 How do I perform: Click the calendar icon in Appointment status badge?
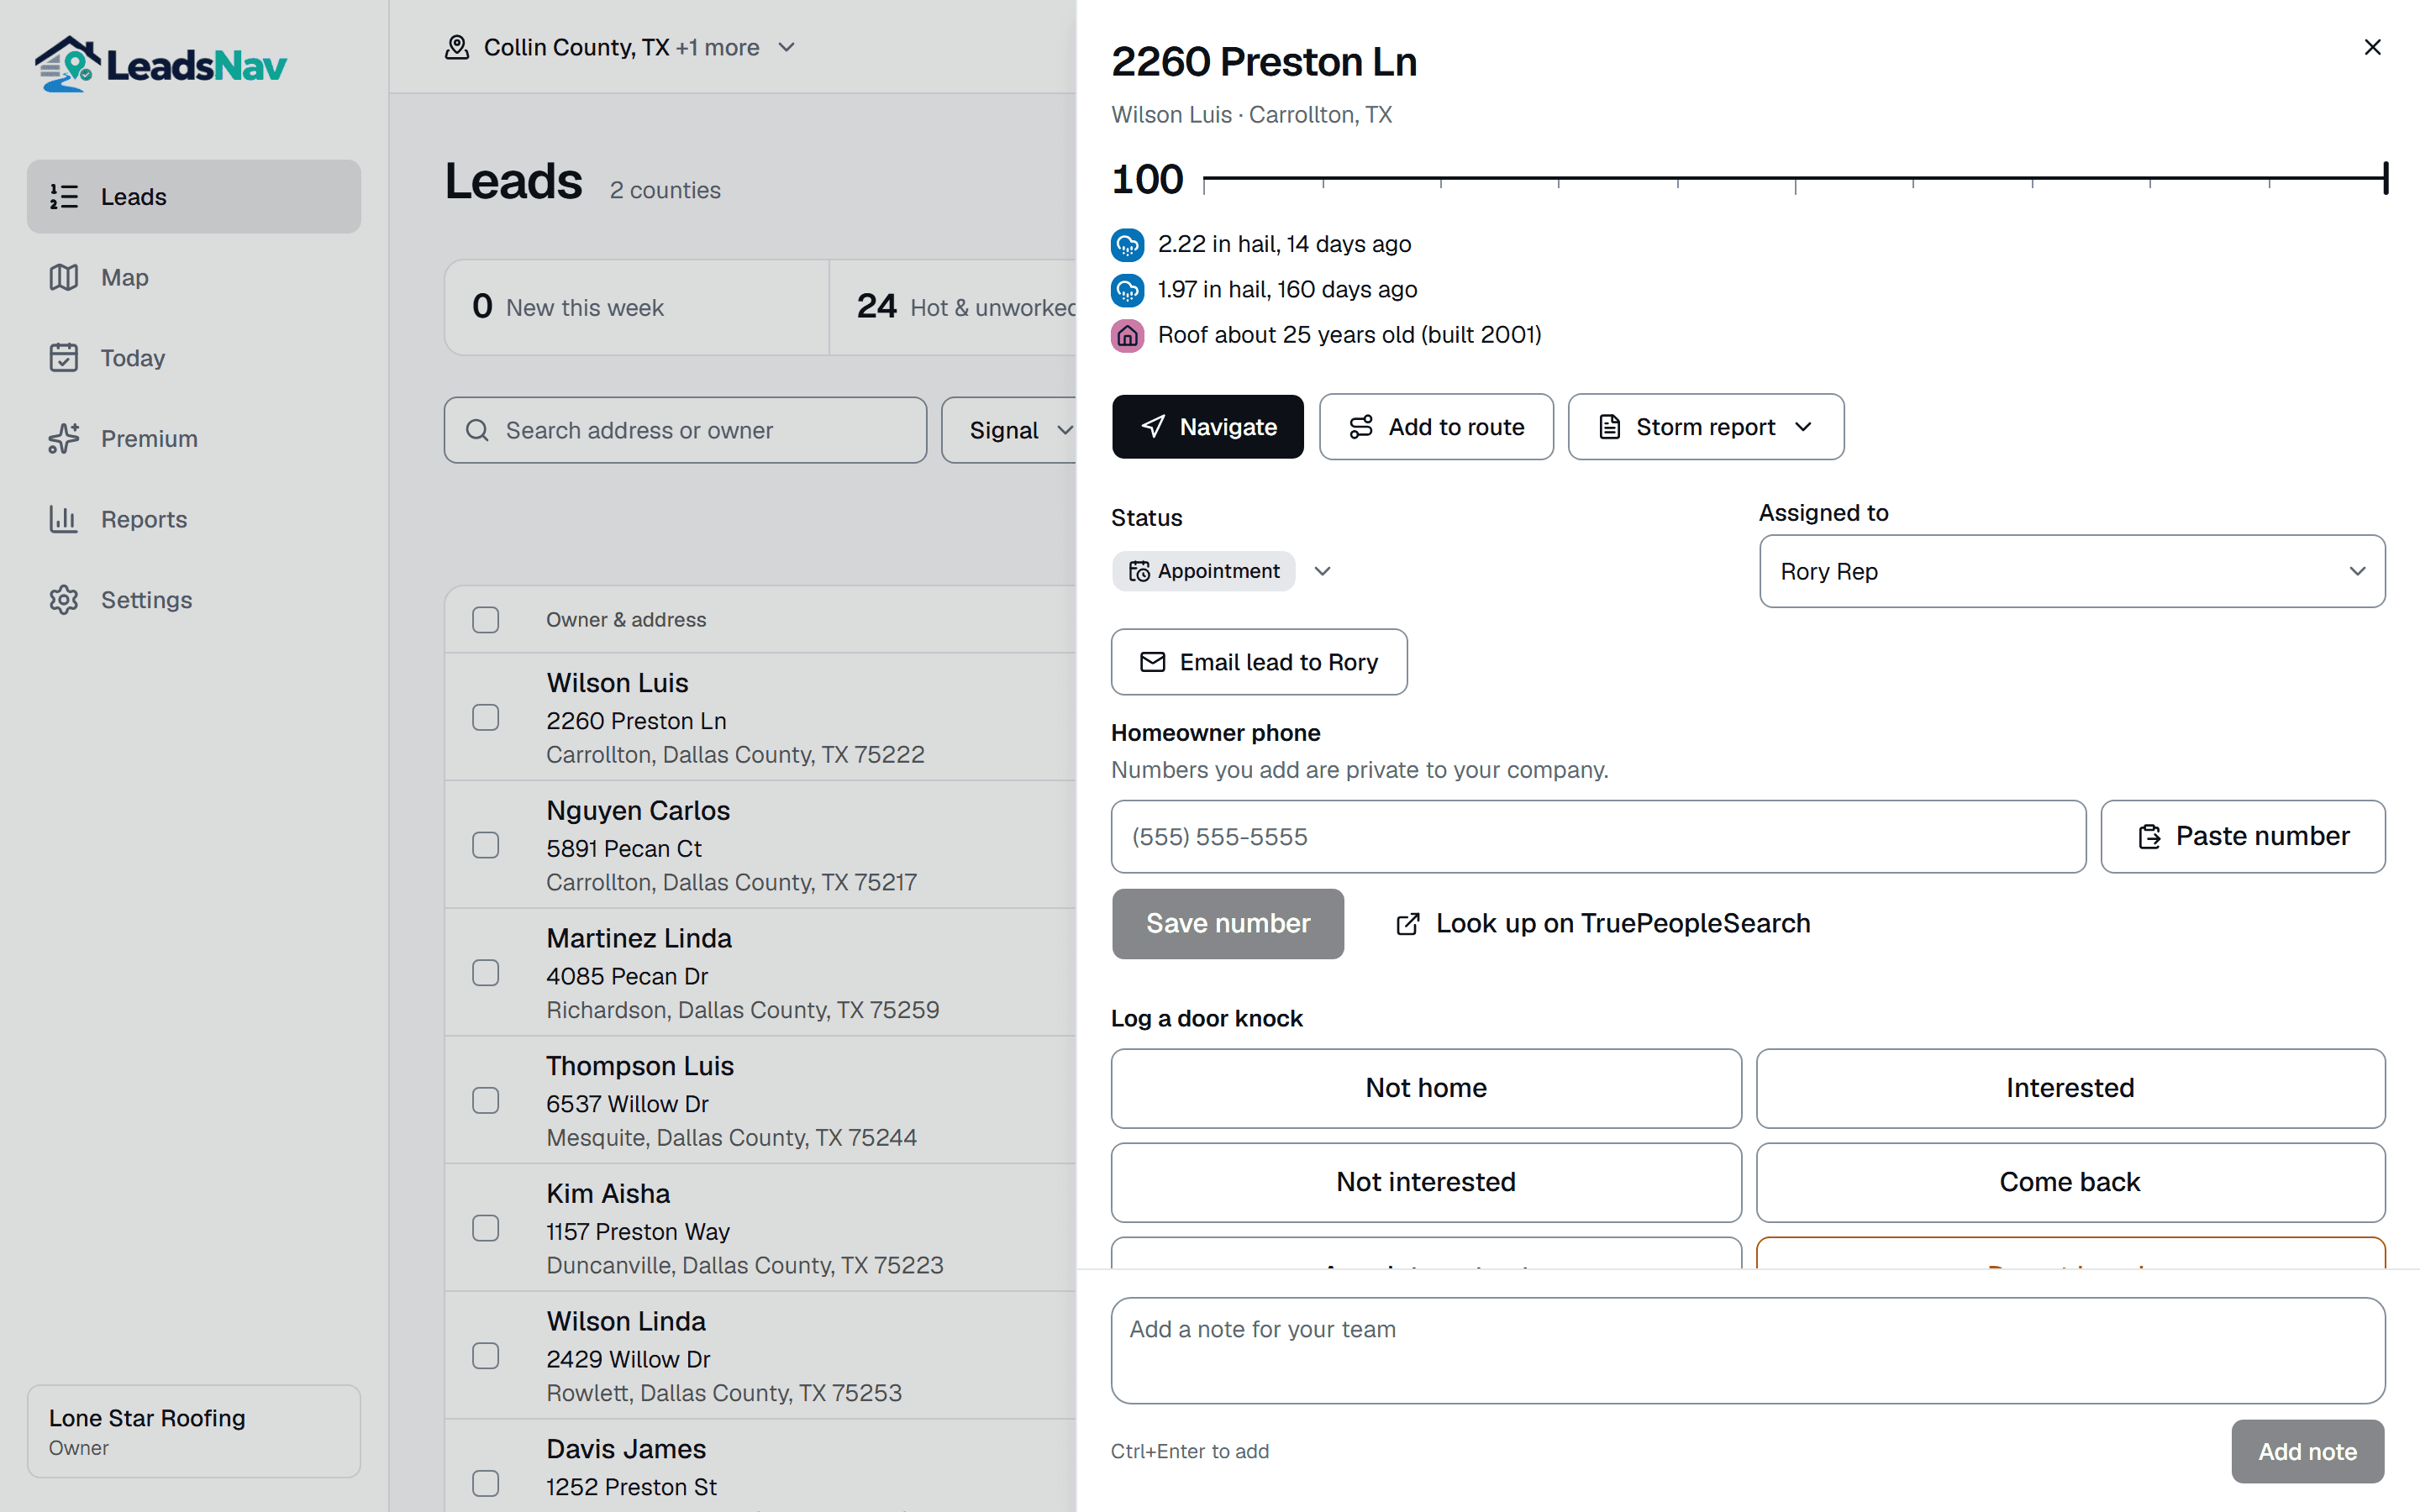point(1139,571)
